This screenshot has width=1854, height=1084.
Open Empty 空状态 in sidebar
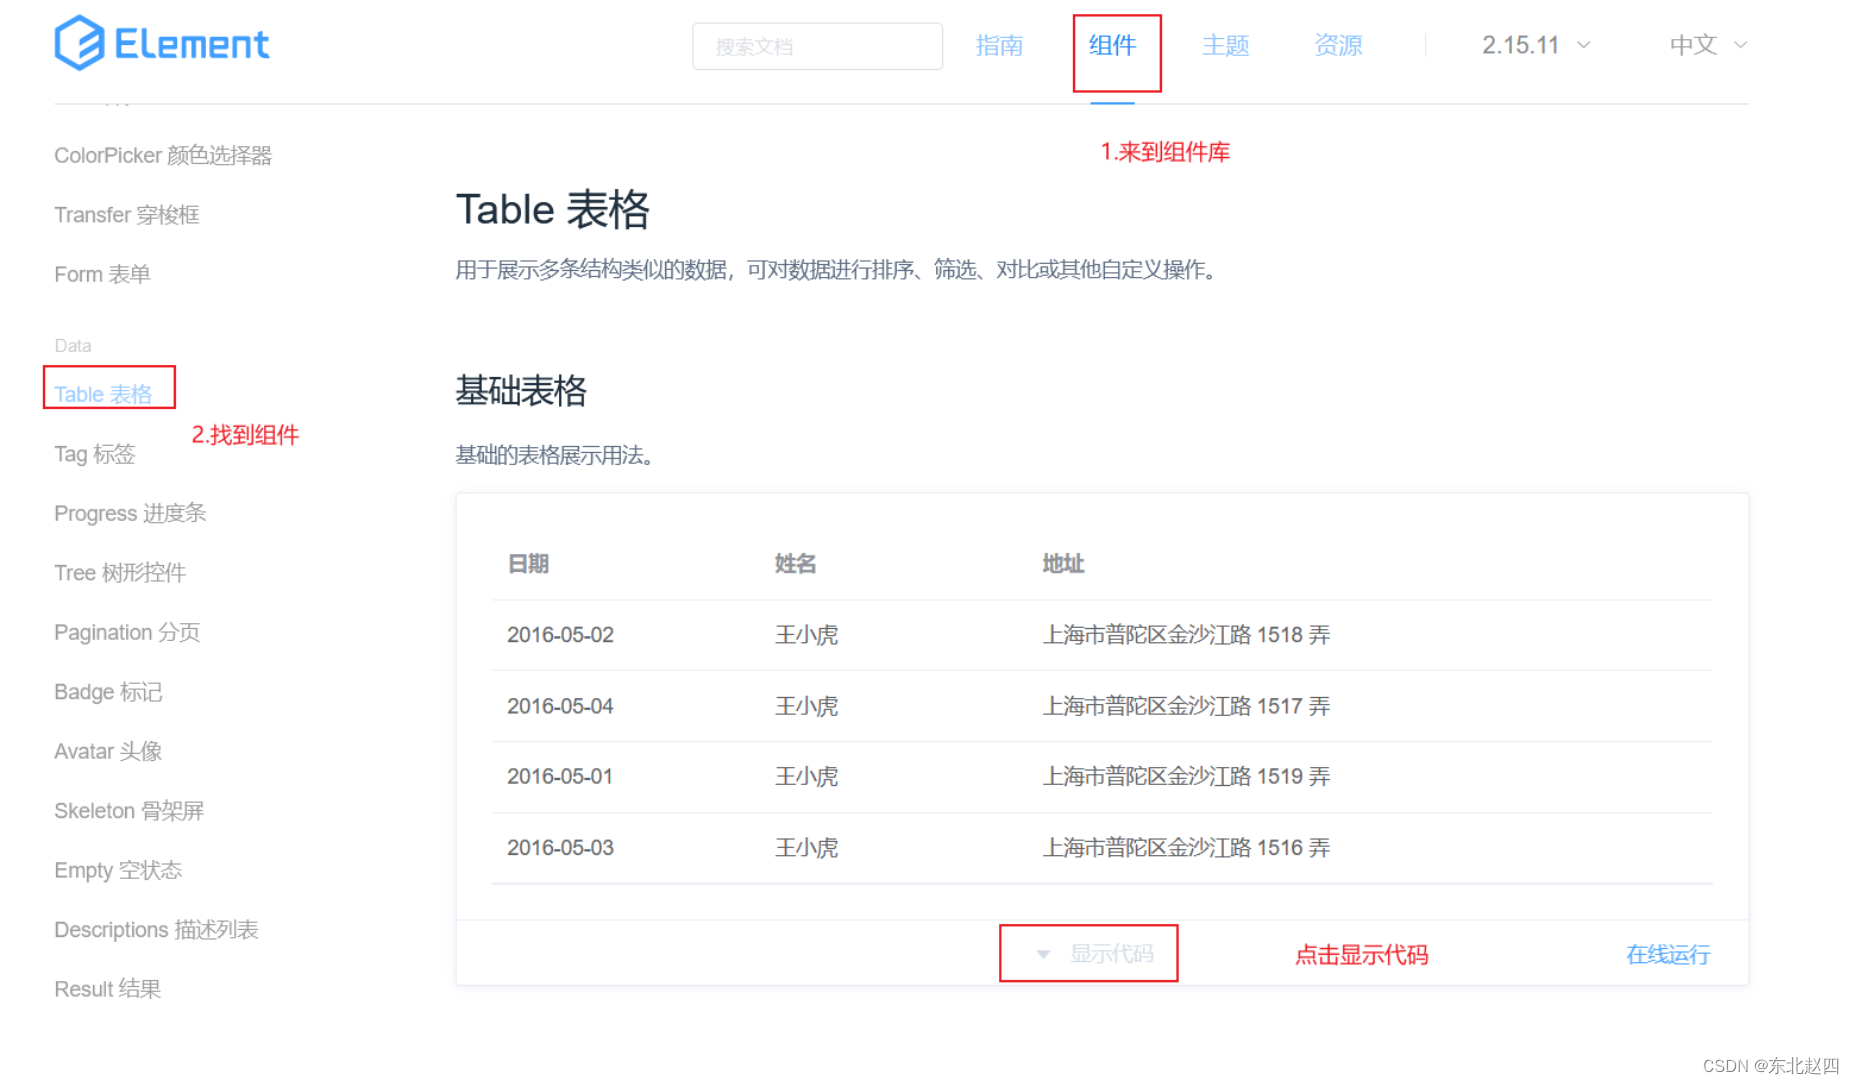point(118,870)
